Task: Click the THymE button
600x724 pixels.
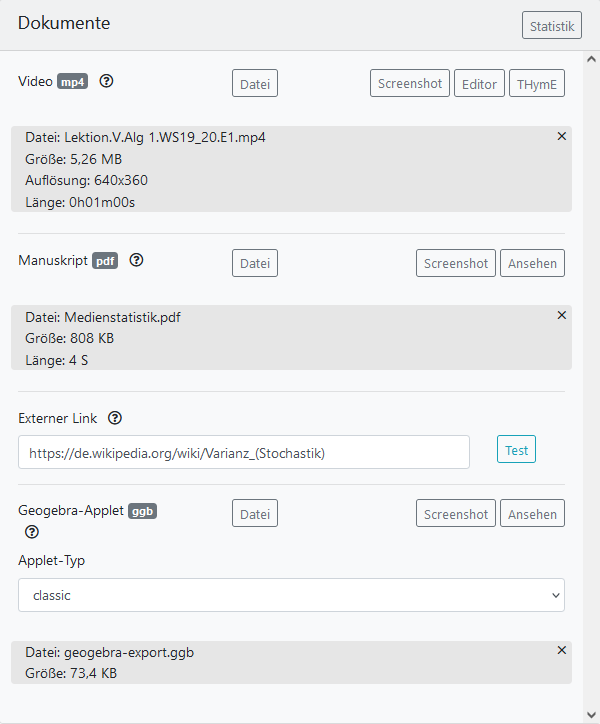Action: pos(537,84)
